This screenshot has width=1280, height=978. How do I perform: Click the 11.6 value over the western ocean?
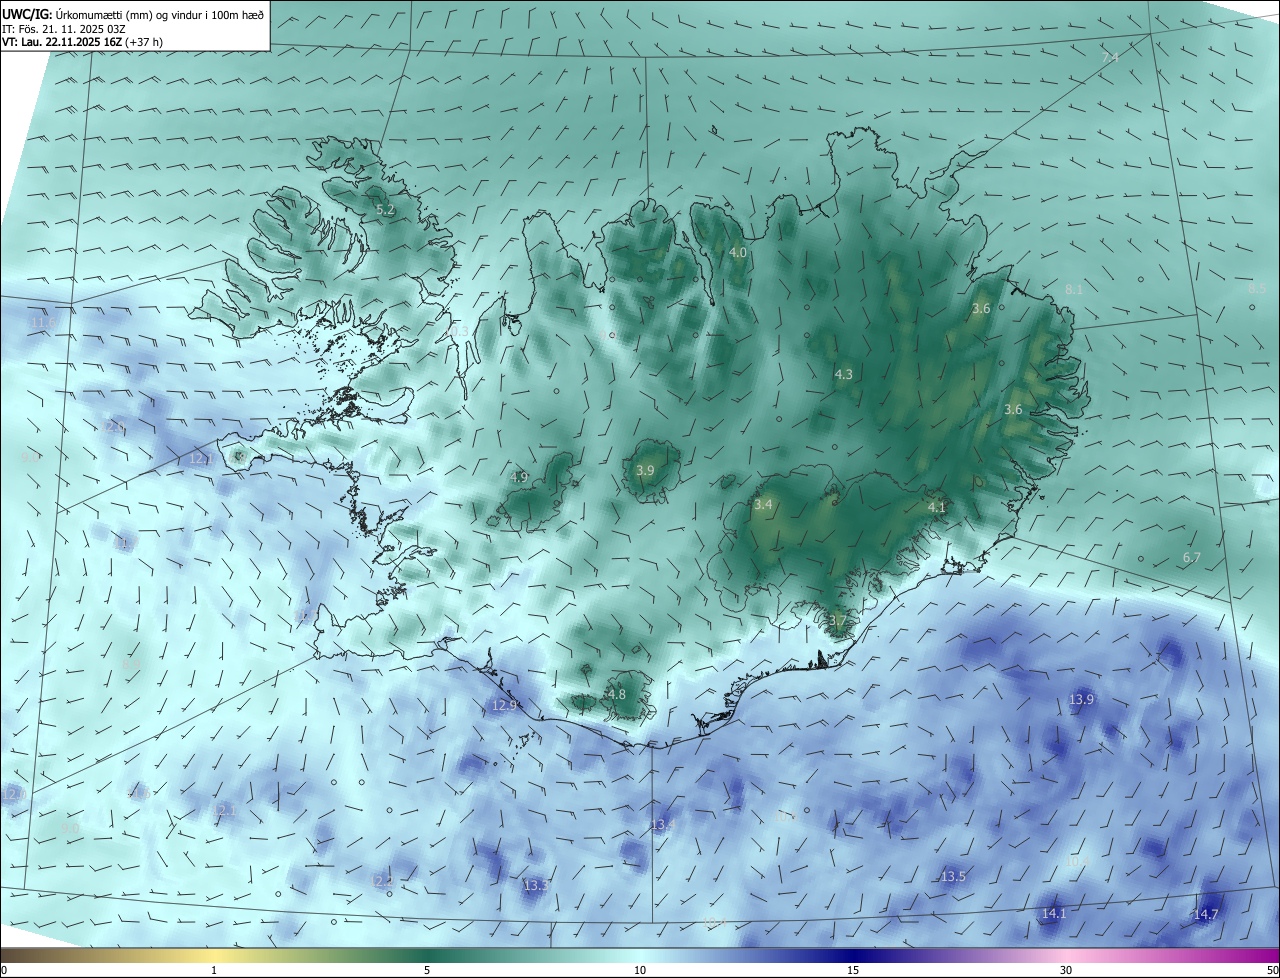(x=42, y=322)
